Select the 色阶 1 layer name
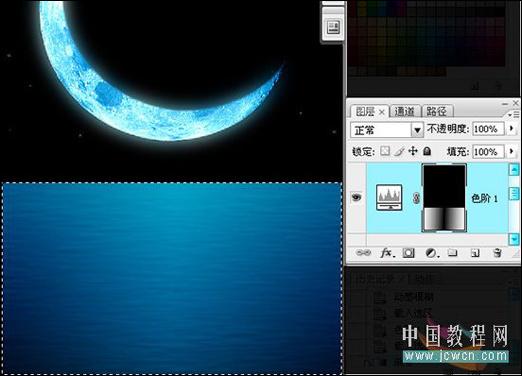This screenshot has height=376, width=522. pyautogui.click(x=484, y=199)
